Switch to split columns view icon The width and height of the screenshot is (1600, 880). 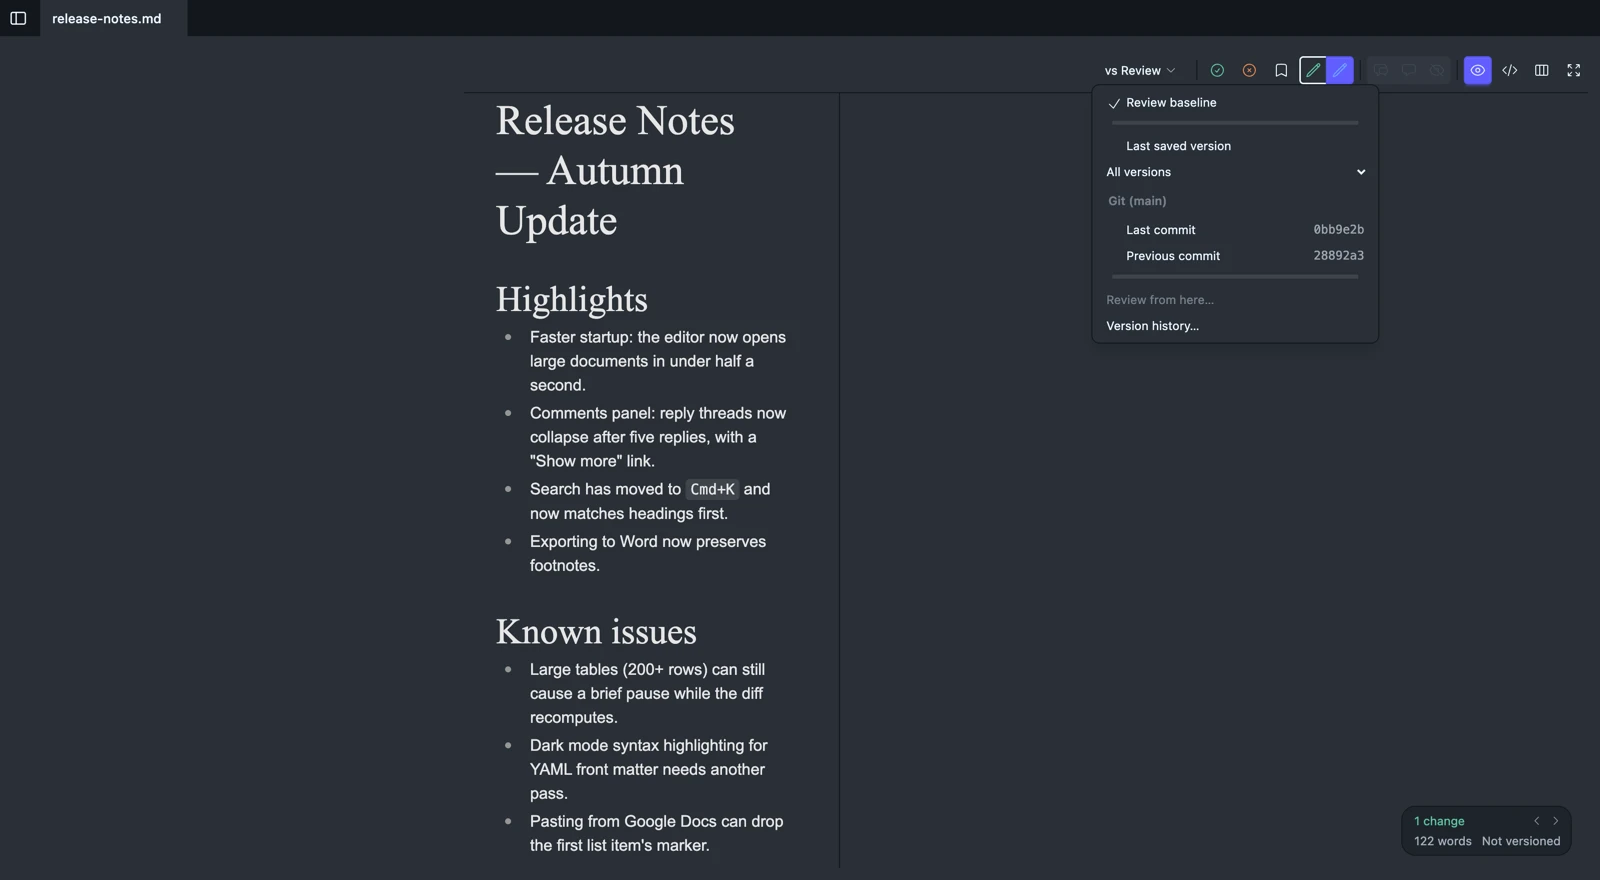click(x=1542, y=70)
